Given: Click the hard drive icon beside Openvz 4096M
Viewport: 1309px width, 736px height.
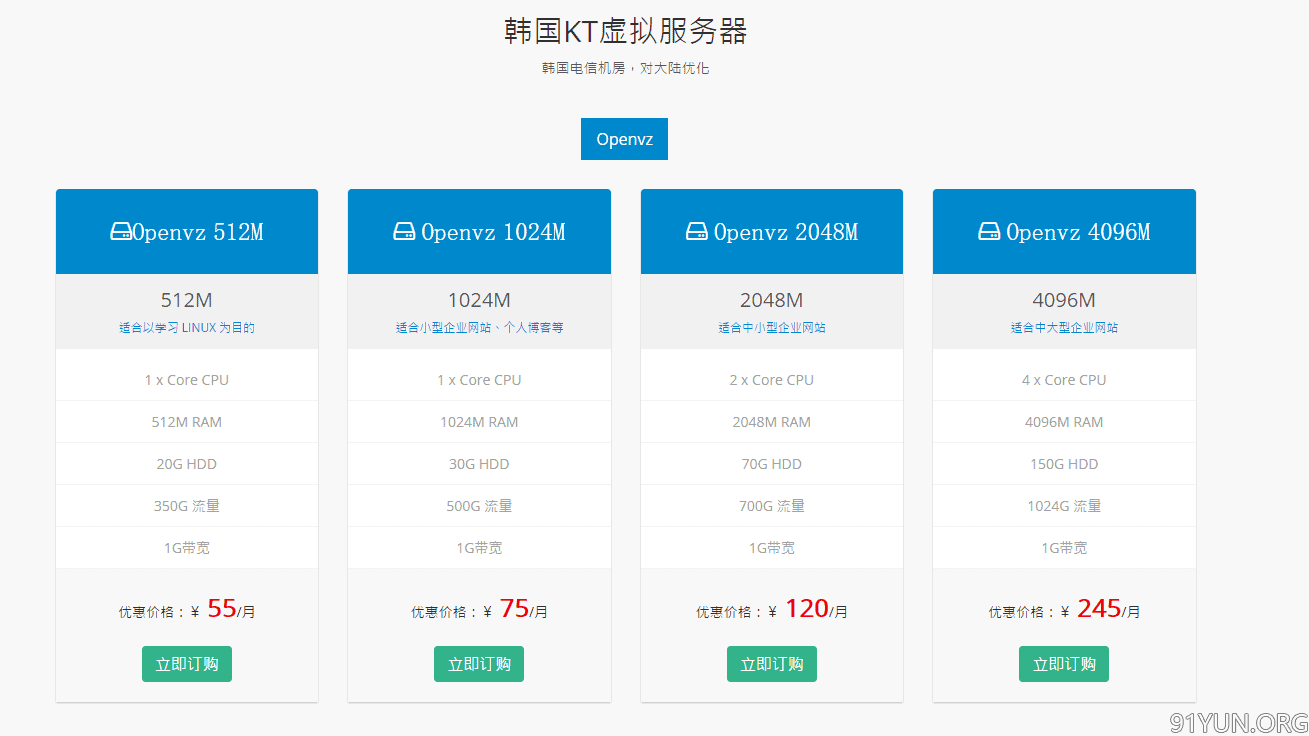Looking at the screenshot, I should pyautogui.click(x=989, y=232).
